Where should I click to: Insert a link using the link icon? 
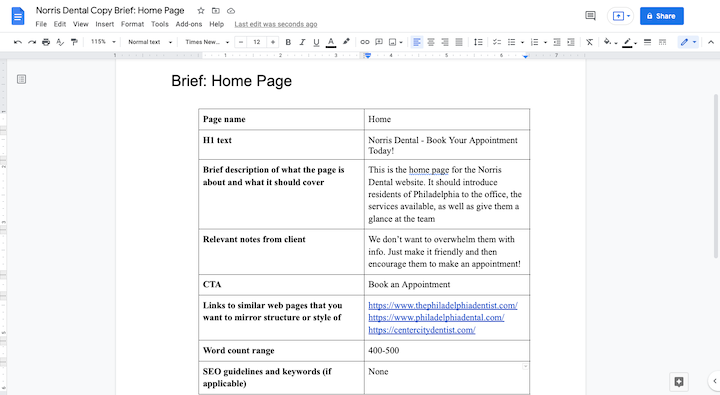[x=365, y=42]
